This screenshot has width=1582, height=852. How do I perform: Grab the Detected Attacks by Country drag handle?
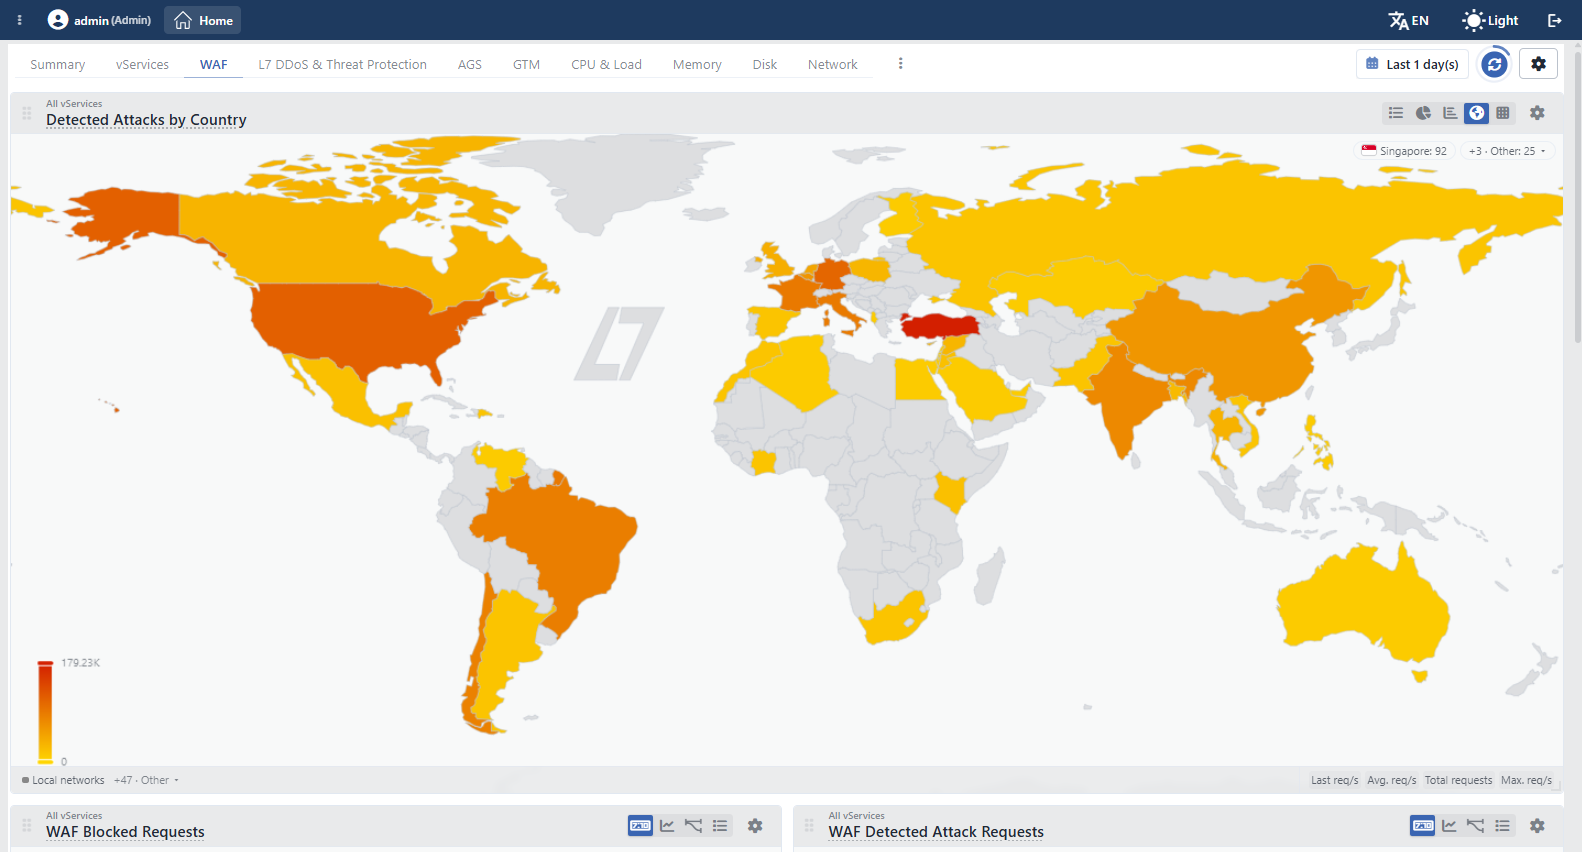(27, 113)
